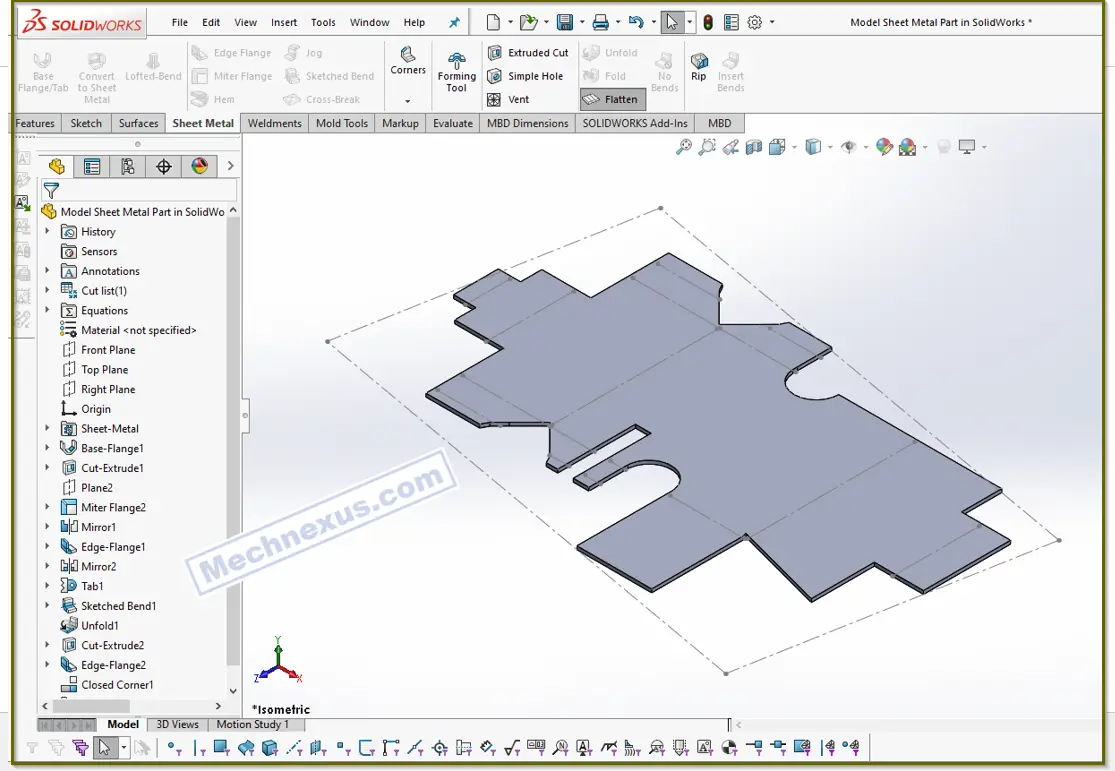Viewport: 1115px width, 771px height.
Task: Click the Zoom to Fit icon
Action: tap(684, 147)
